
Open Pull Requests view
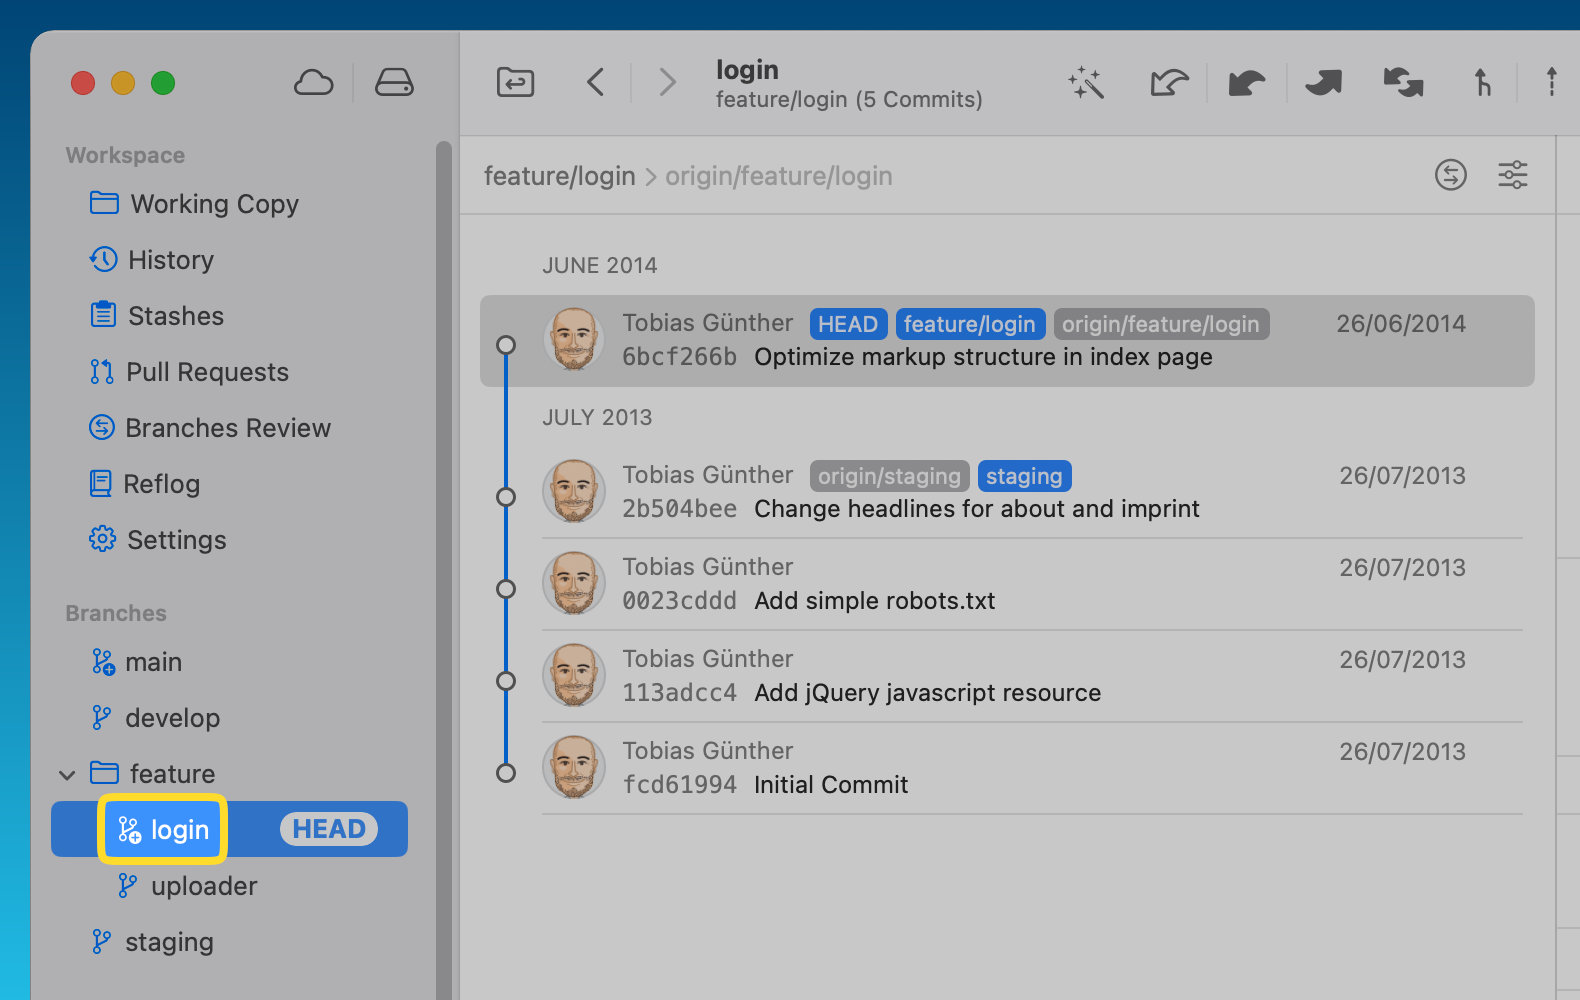(207, 372)
